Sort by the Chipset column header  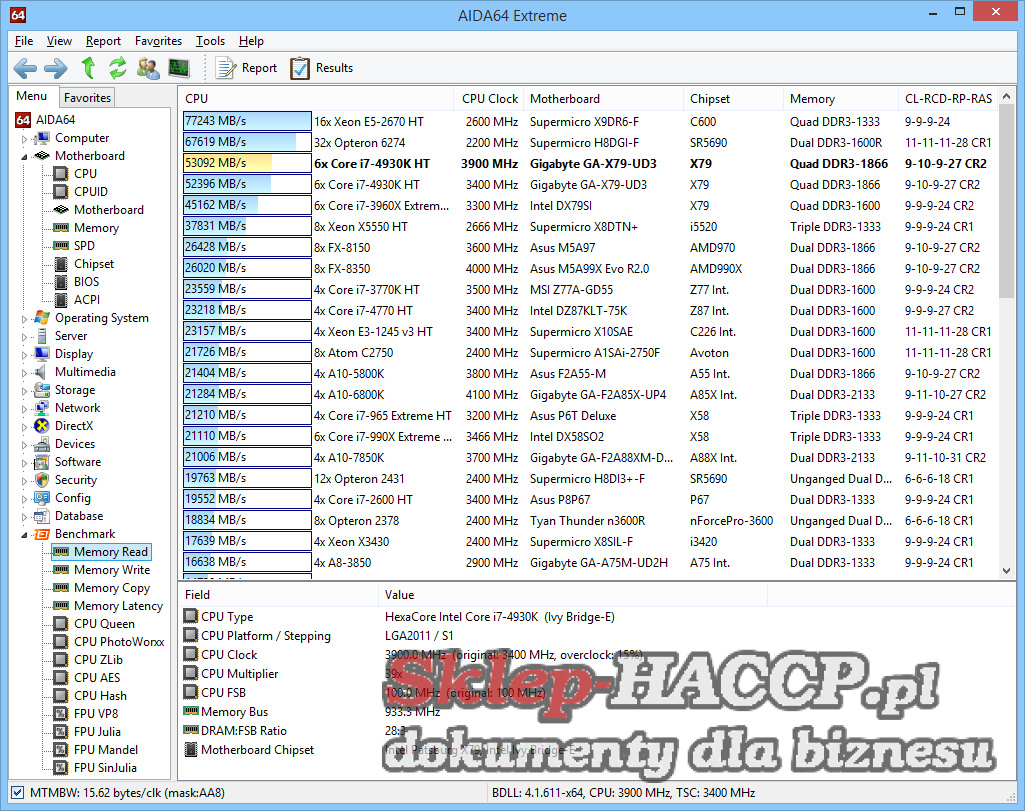733,99
